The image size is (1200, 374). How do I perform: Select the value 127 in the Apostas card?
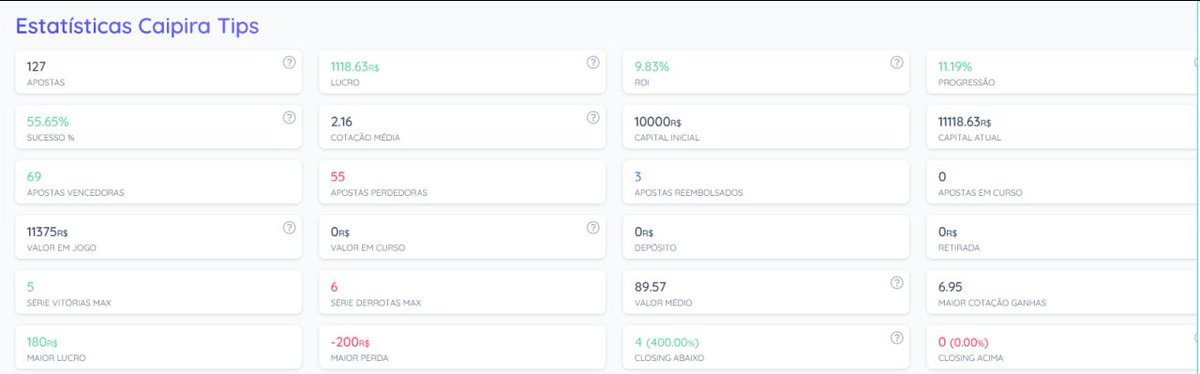(x=37, y=66)
